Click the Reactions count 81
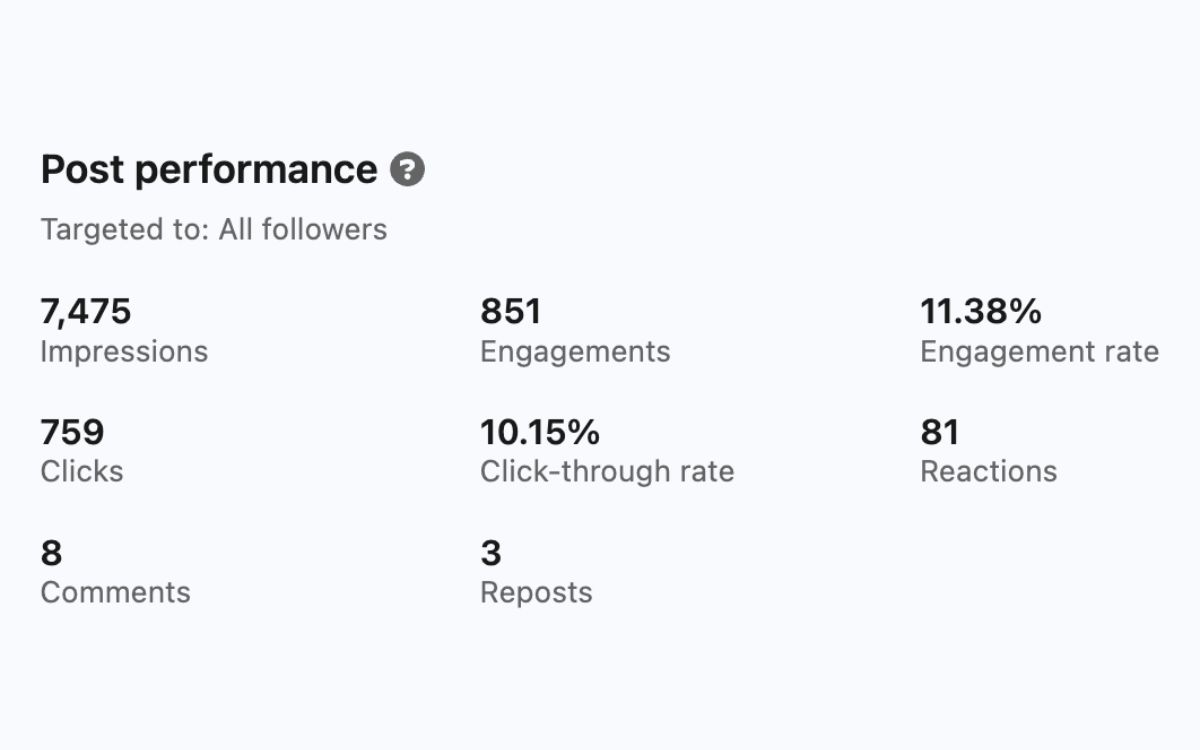This screenshot has height=750, width=1200. [938, 431]
